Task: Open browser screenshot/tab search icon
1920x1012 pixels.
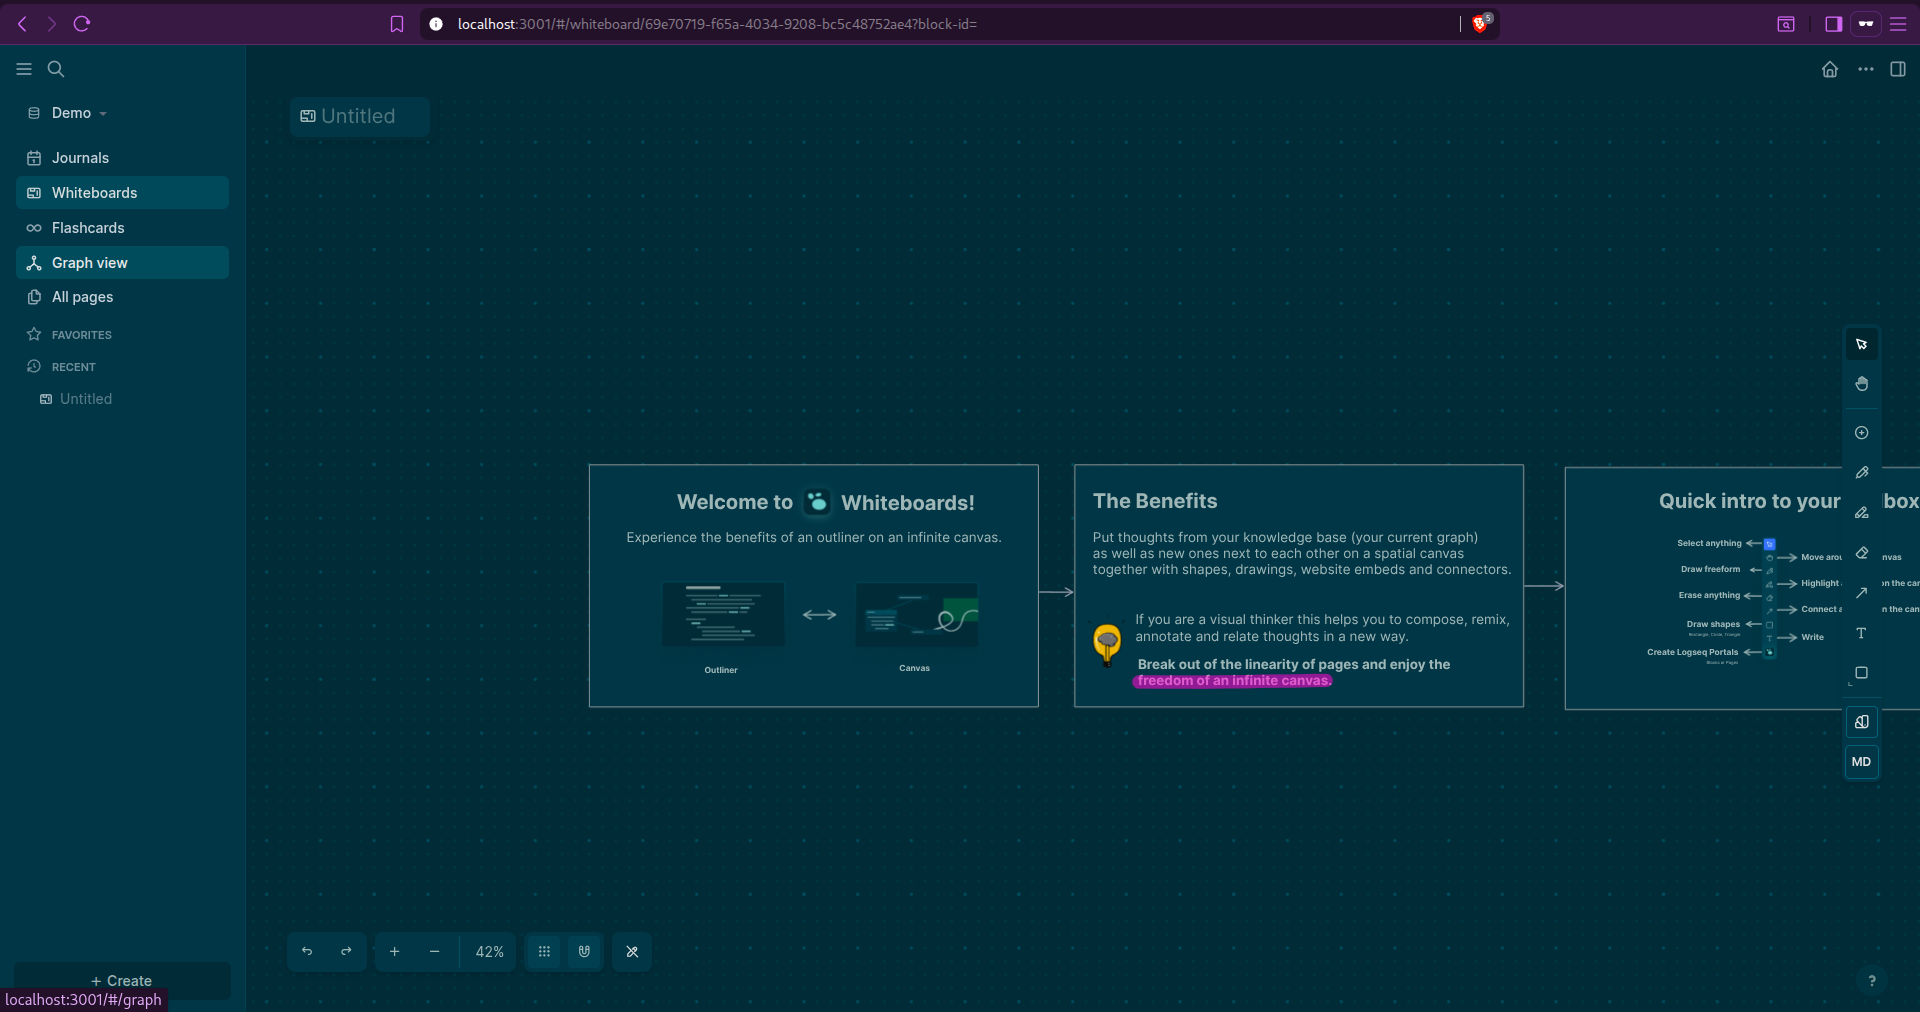Action: pos(1786,24)
